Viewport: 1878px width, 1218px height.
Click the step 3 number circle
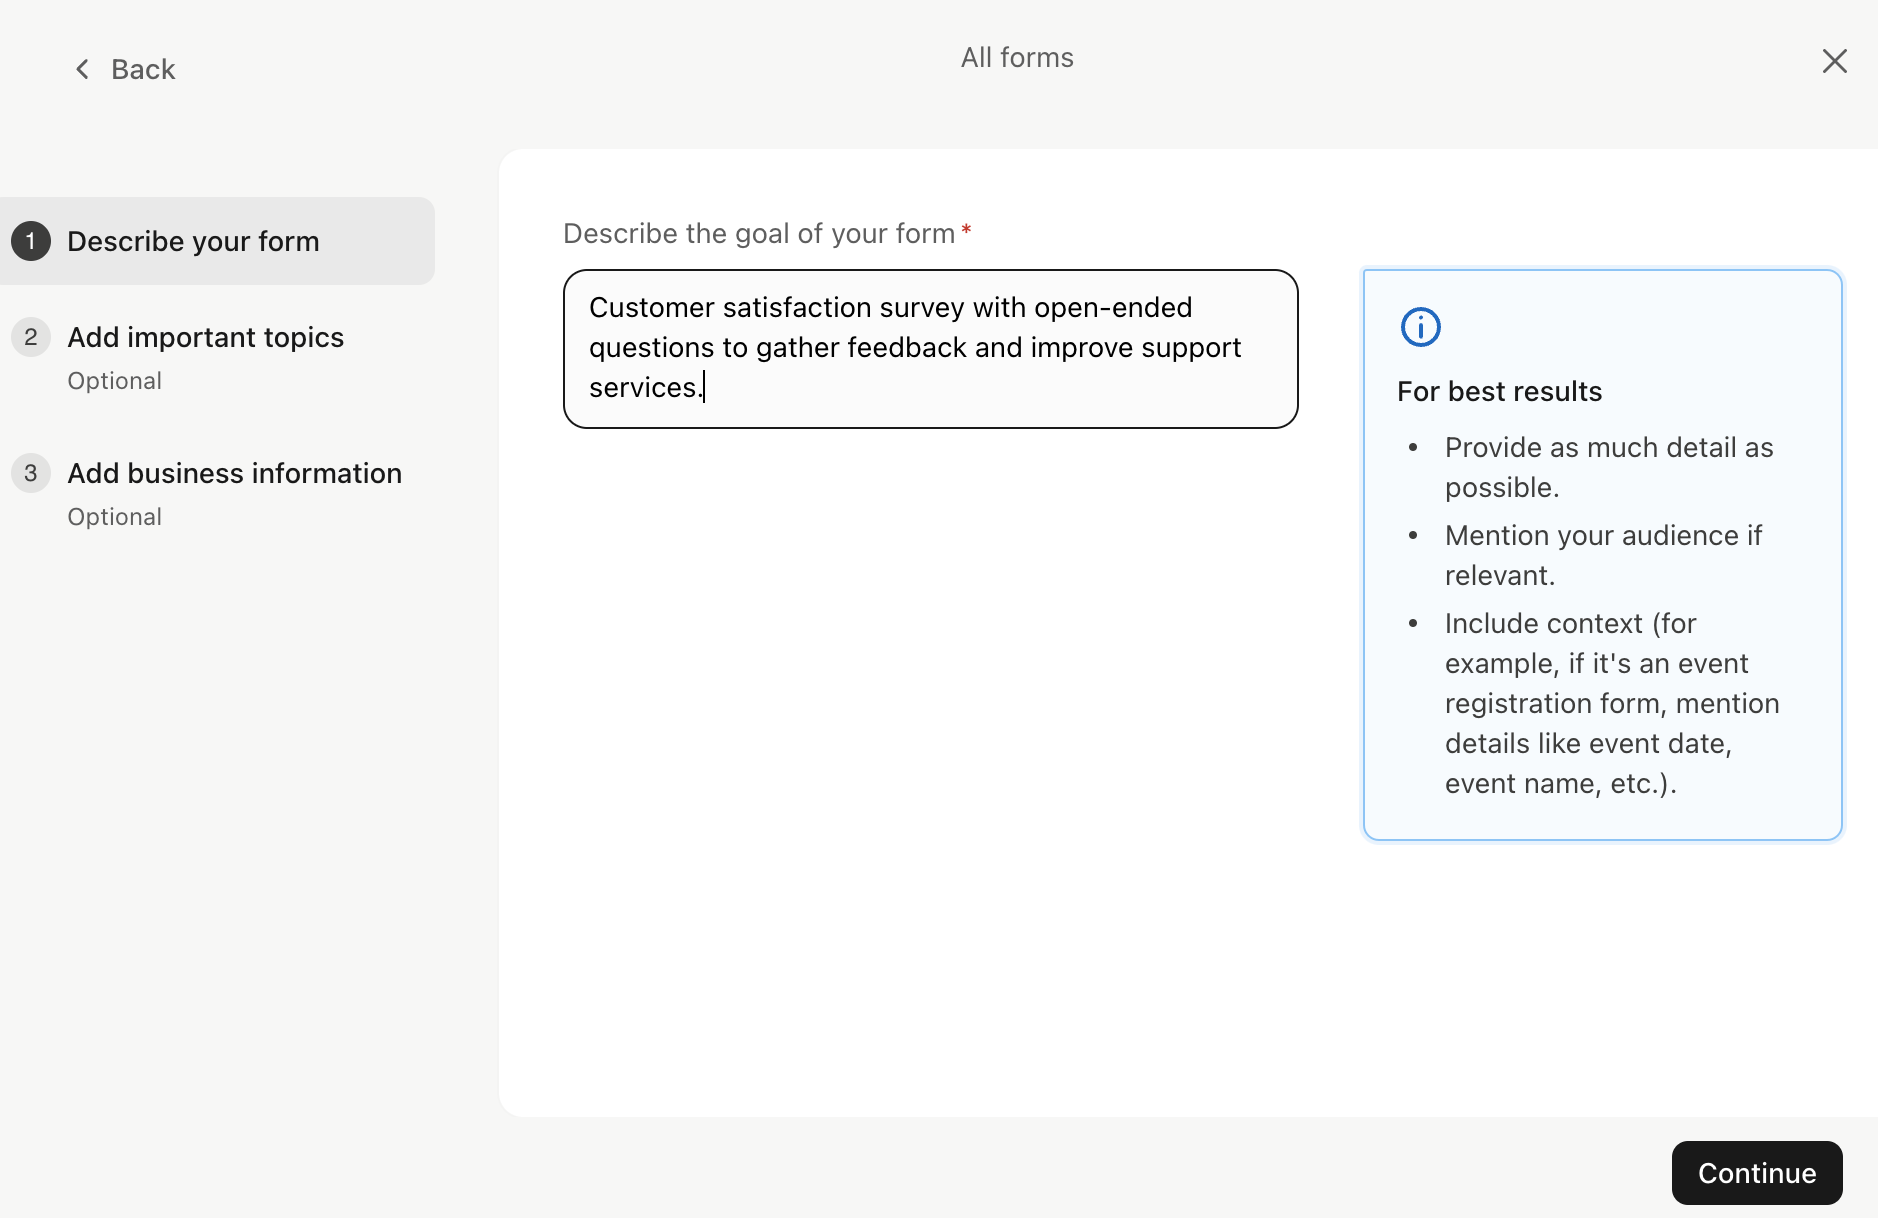[31, 473]
